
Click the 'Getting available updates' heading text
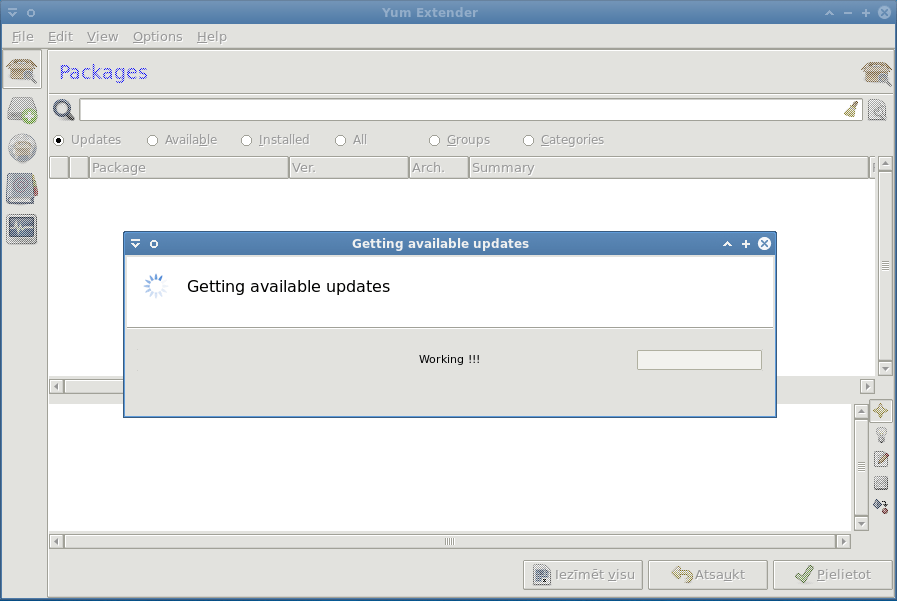[288, 286]
